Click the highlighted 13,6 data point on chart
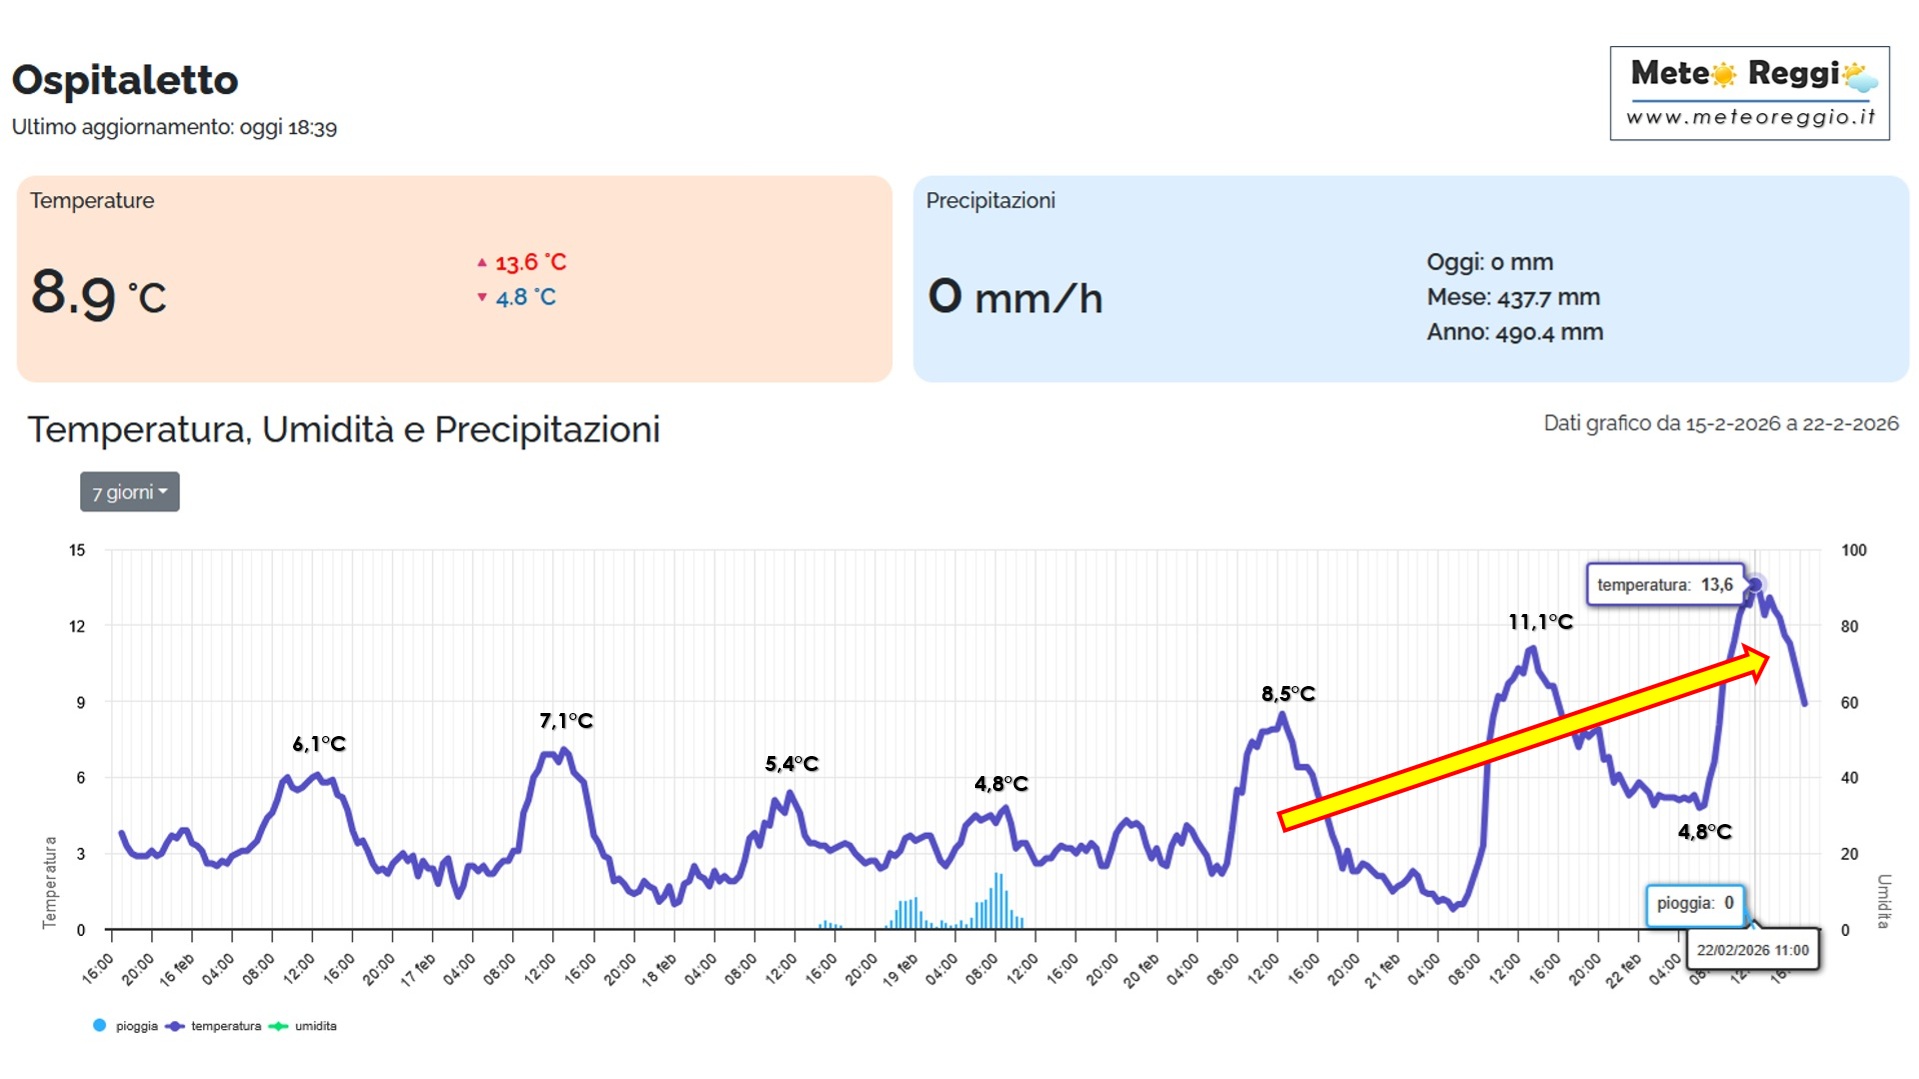Image resolution: width=1919 pixels, height=1079 pixels. click(x=1754, y=585)
